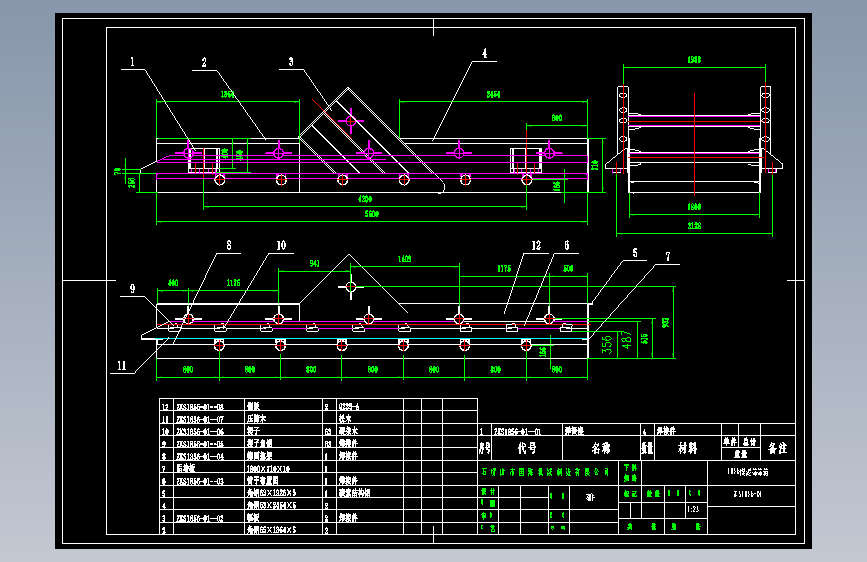Click callout number 1 at top left
This screenshot has height=562, width=867.
[x=132, y=62]
